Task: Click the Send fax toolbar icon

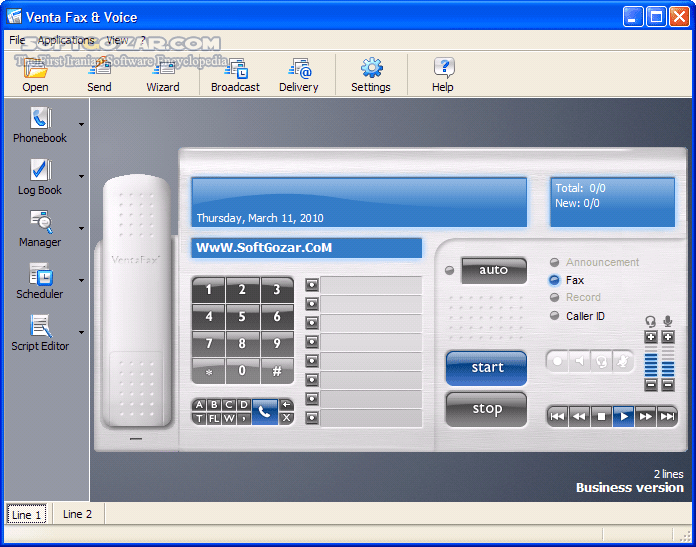Action: 99,75
